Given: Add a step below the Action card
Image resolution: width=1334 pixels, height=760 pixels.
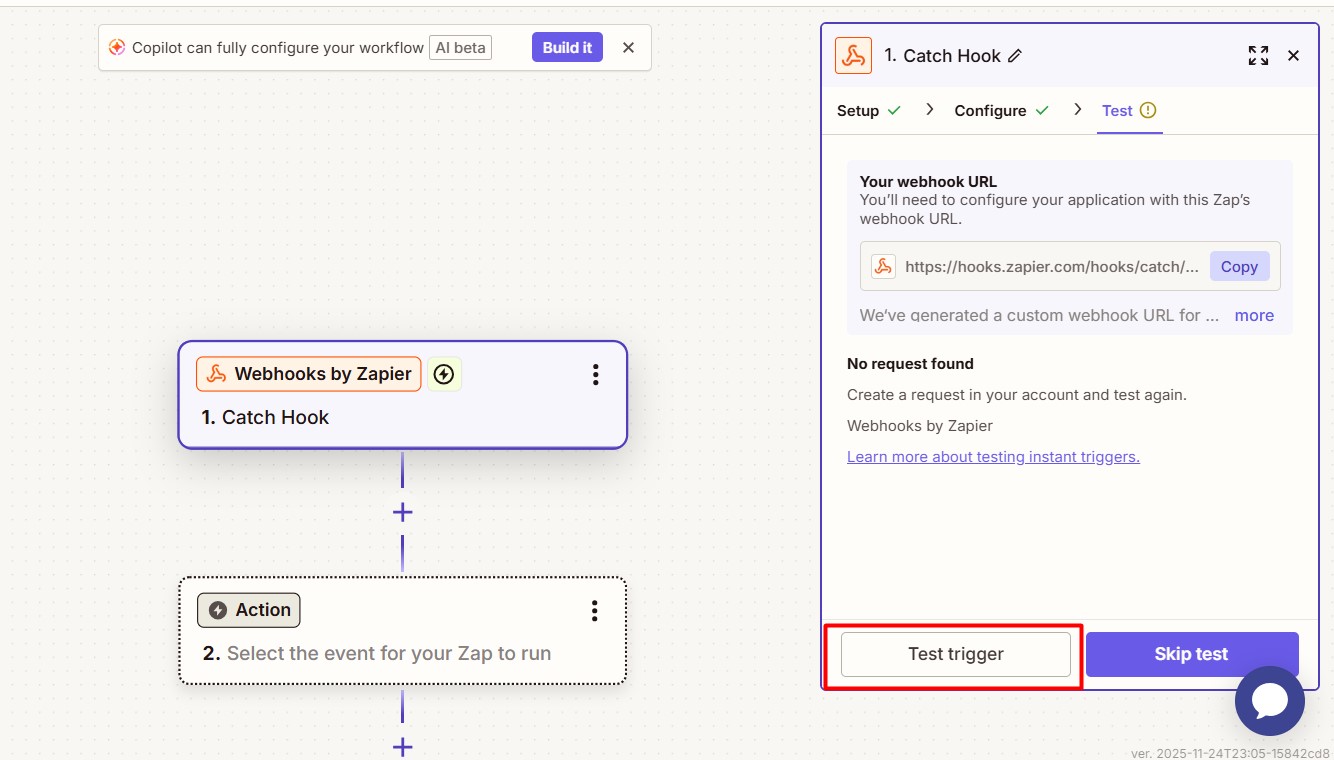Looking at the screenshot, I should tap(402, 746).
